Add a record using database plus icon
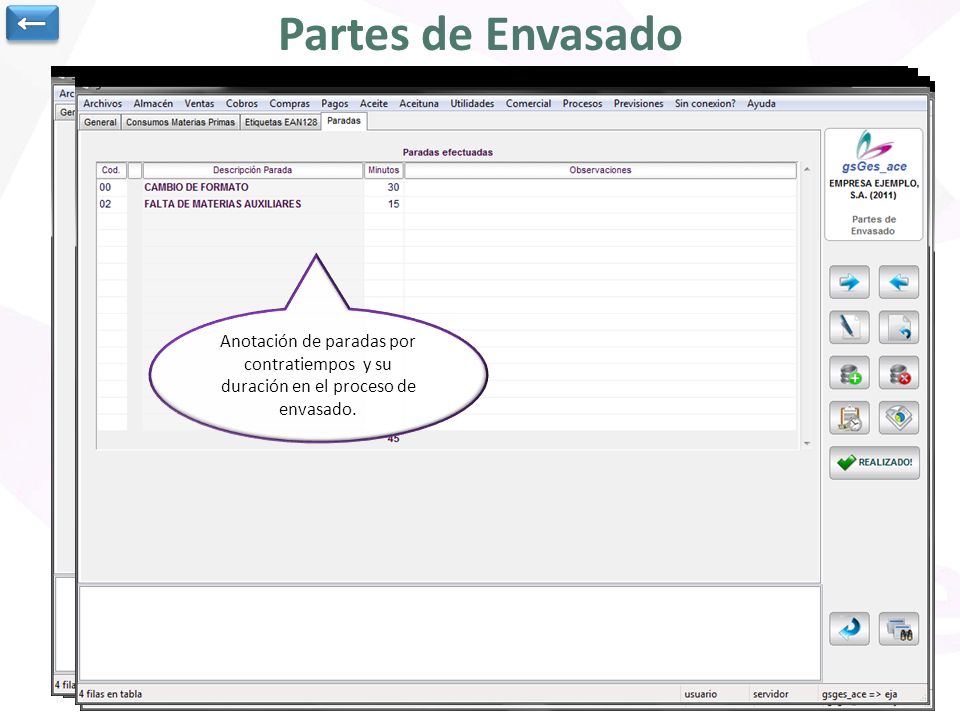The image size is (960, 720). click(x=849, y=373)
